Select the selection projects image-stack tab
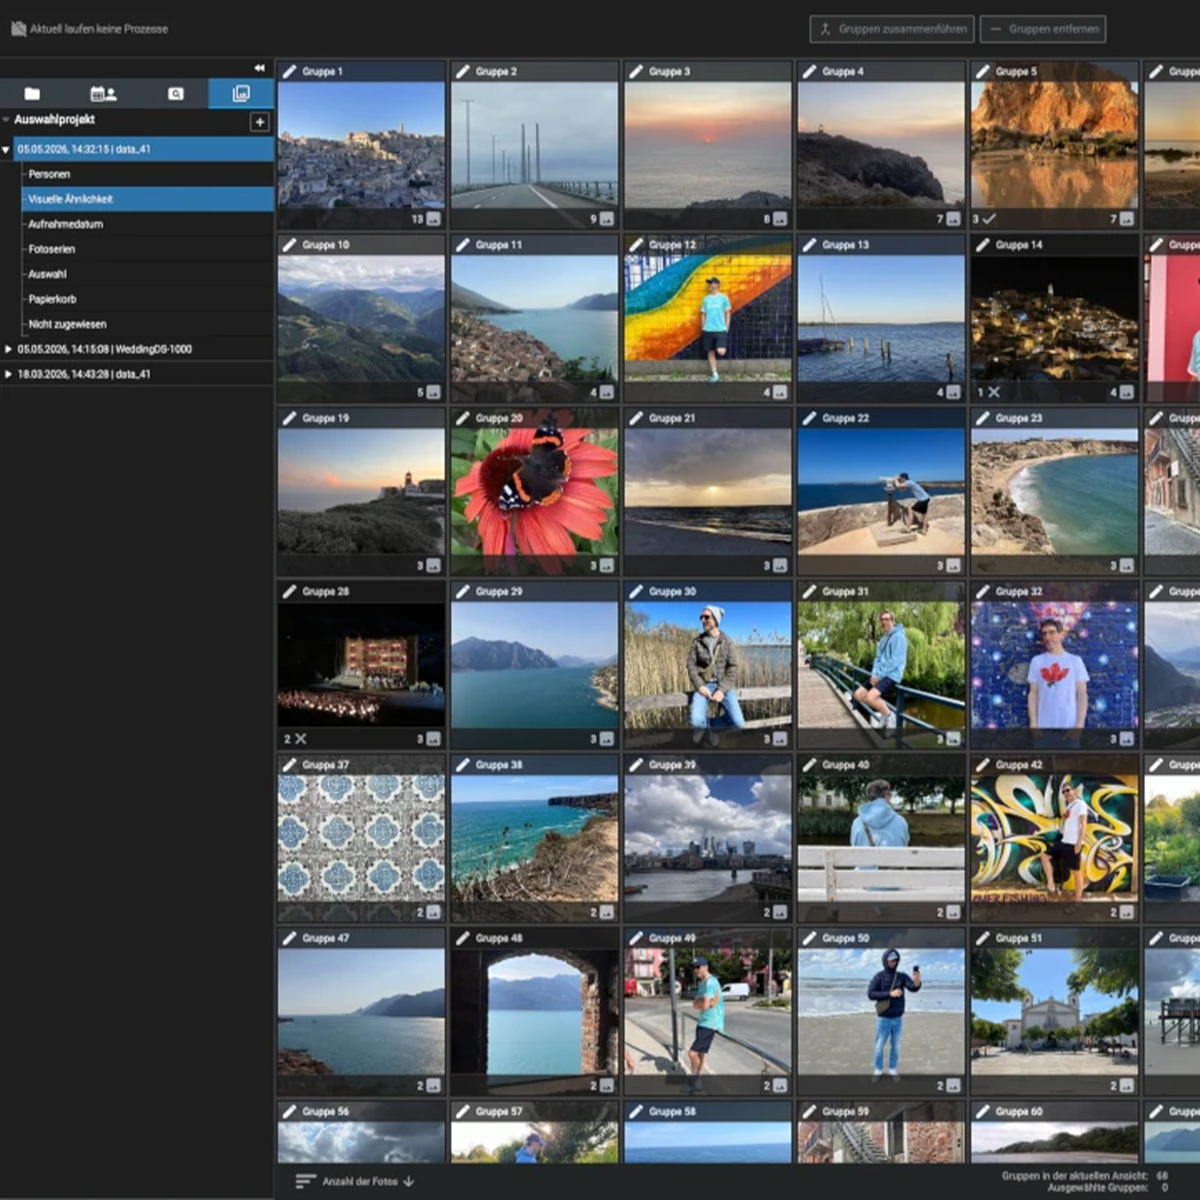The image size is (1200, 1200). point(241,94)
